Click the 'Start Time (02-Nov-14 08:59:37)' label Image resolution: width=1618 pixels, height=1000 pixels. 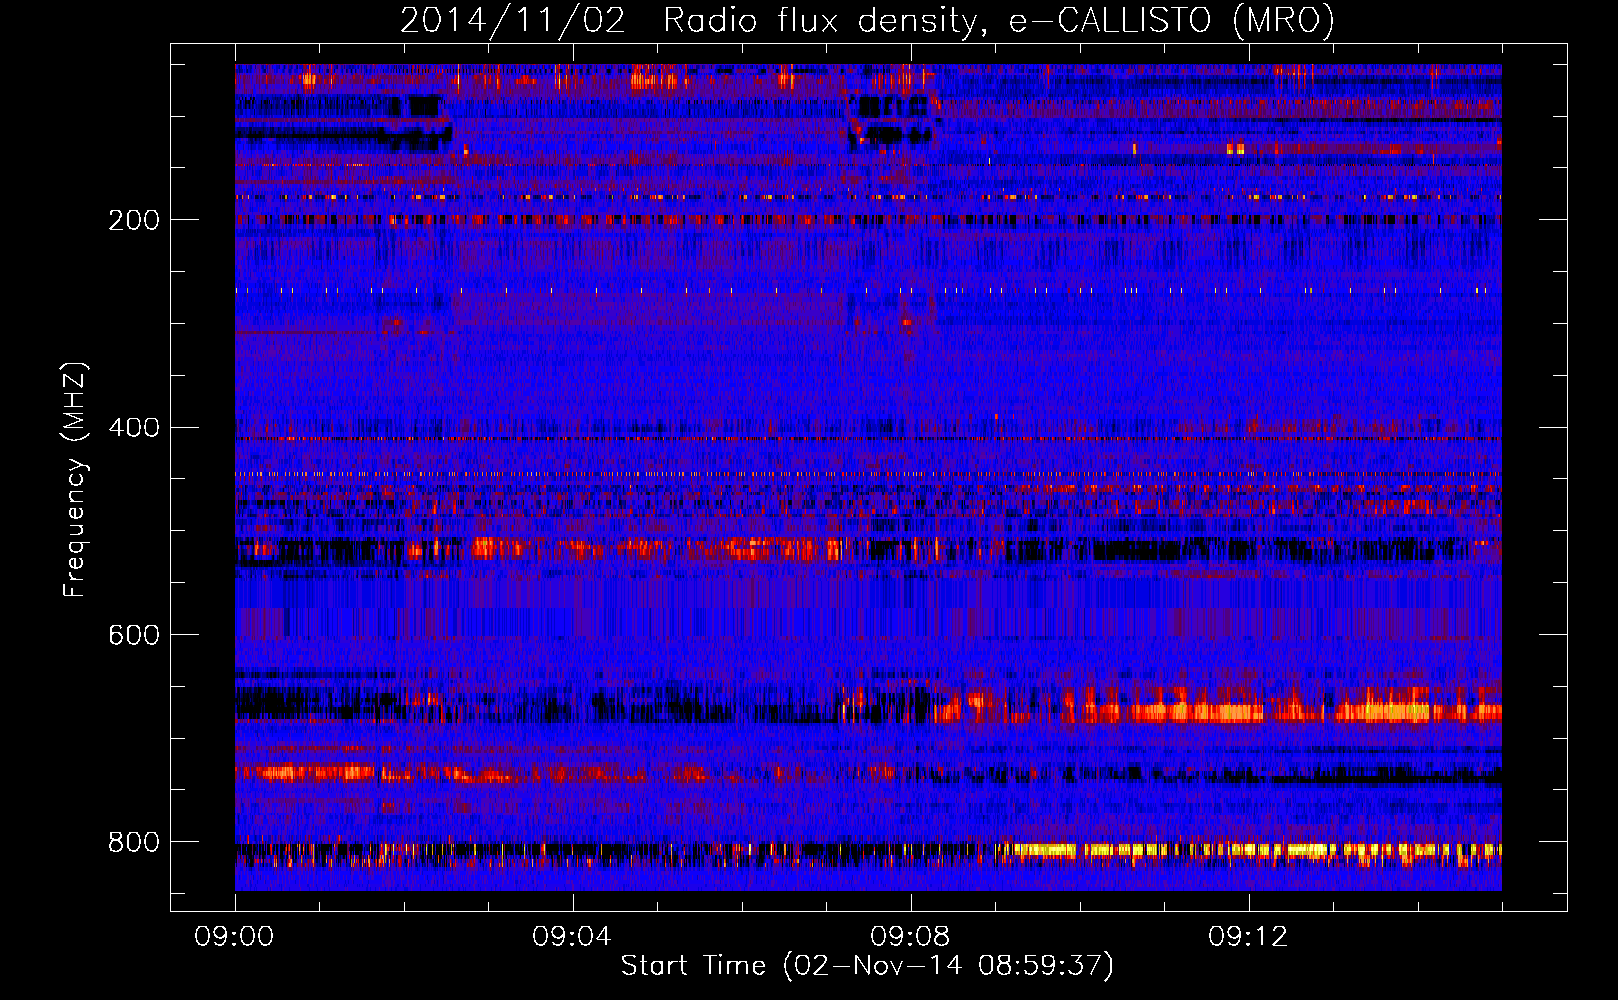coord(867,966)
